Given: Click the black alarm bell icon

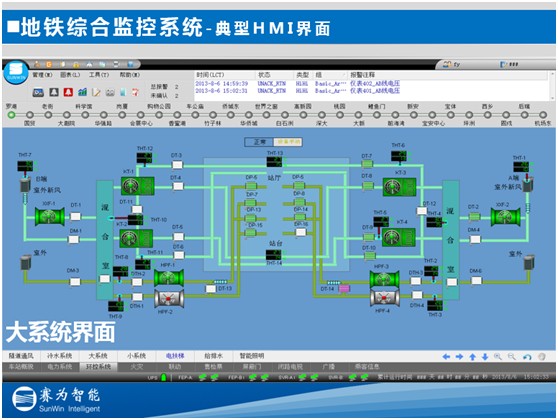Looking at the screenshot, I should pyautogui.click(x=54, y=93).
